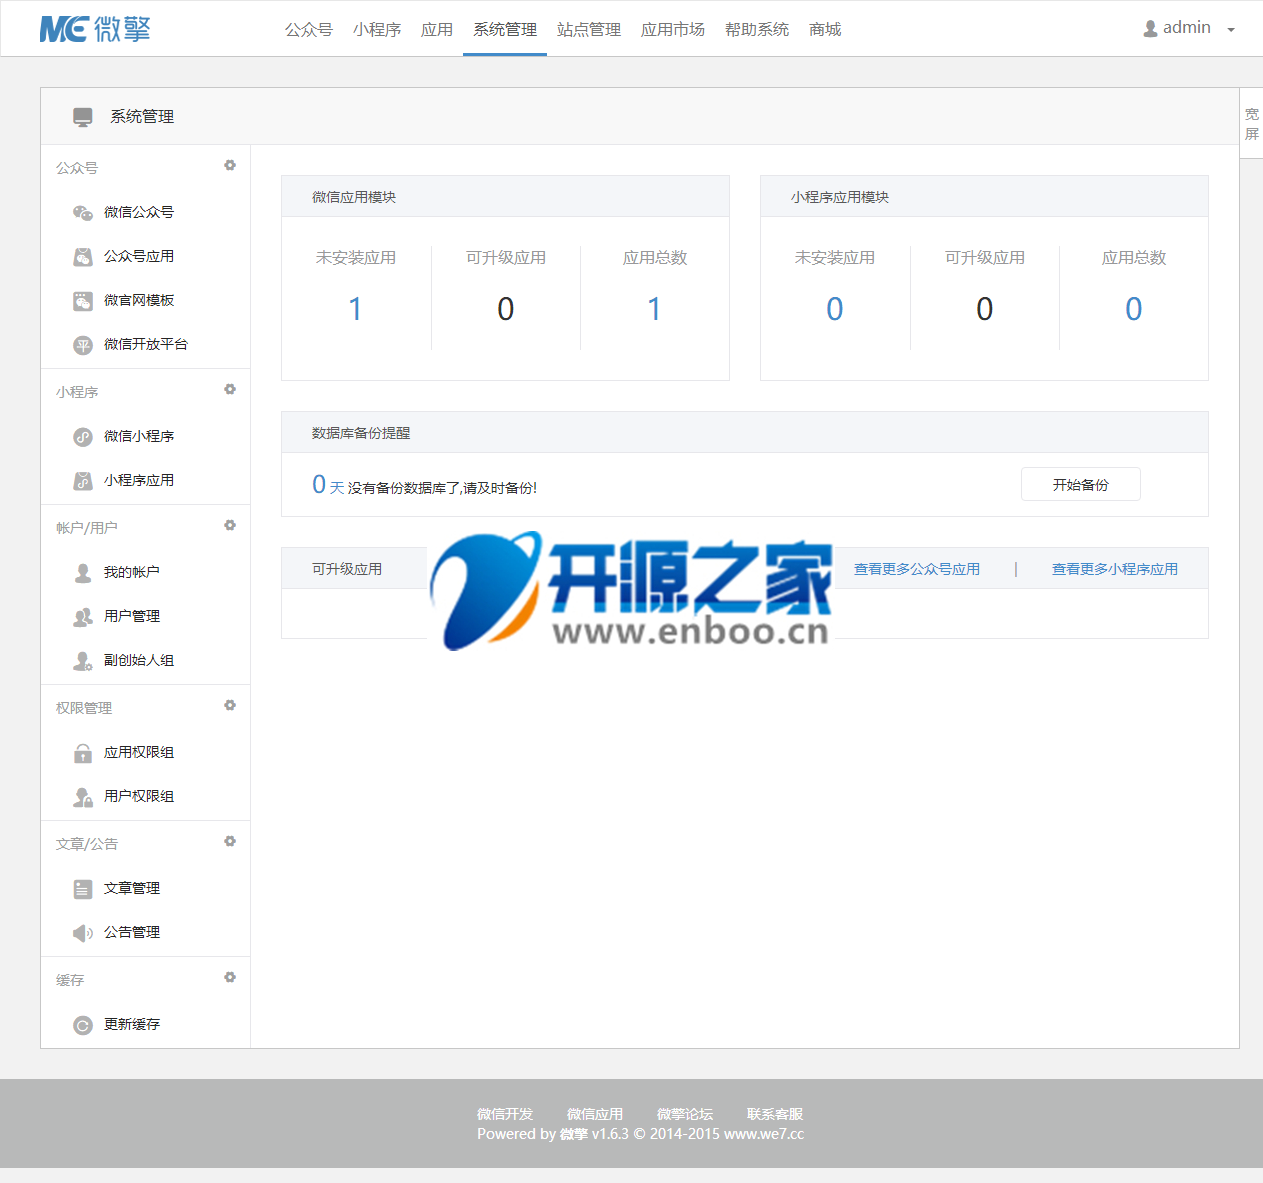Open 公众号应用 in the sidebar
The image size is (1263, 1183).
point(139,256)
